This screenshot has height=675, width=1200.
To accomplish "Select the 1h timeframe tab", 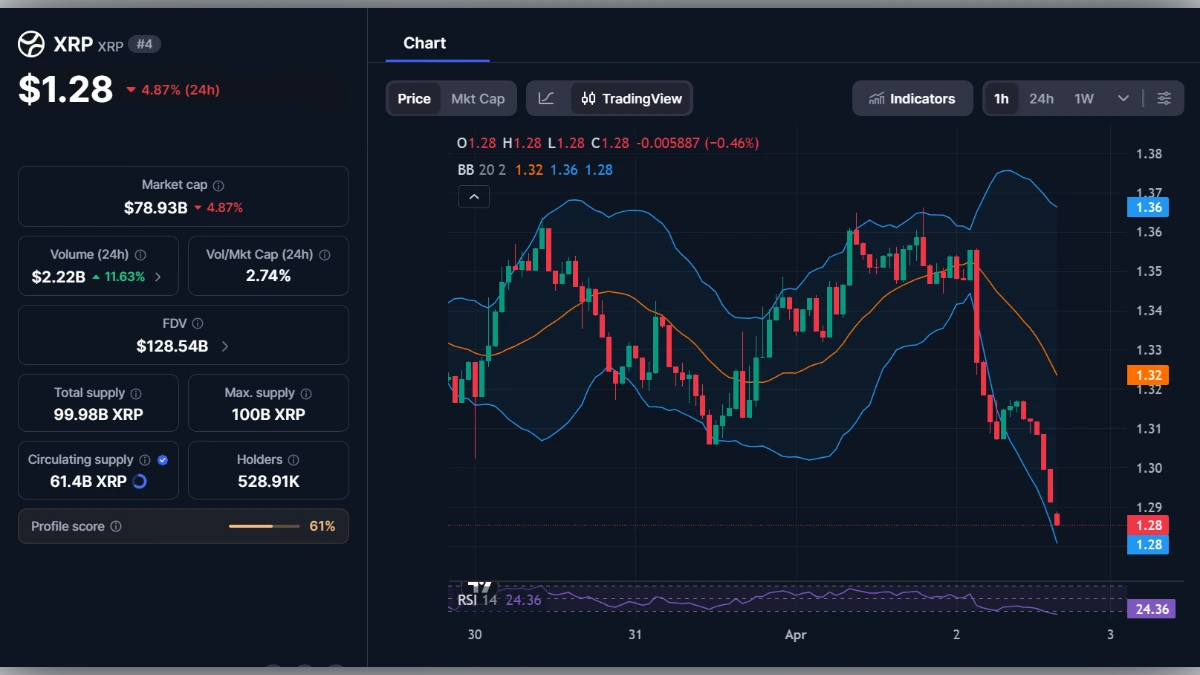I will [x=1002, y=98].
